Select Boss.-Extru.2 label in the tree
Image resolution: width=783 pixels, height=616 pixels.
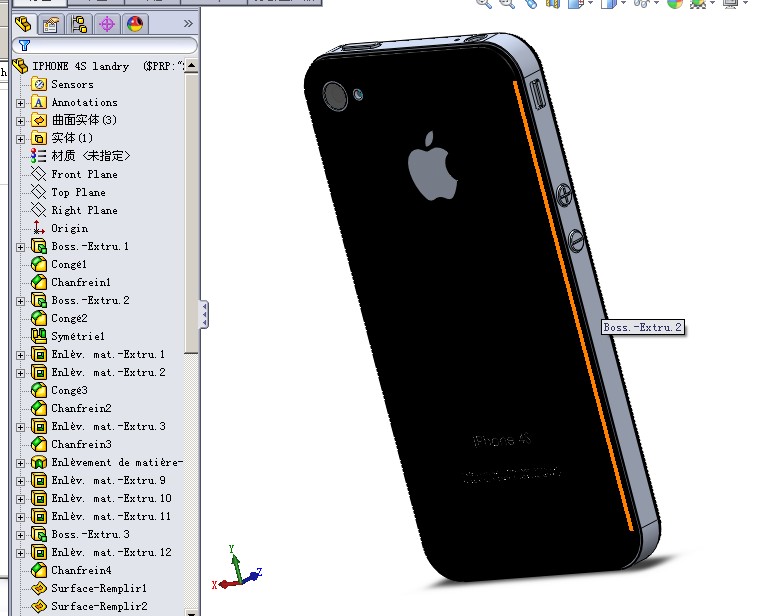(x=90, y=301)
